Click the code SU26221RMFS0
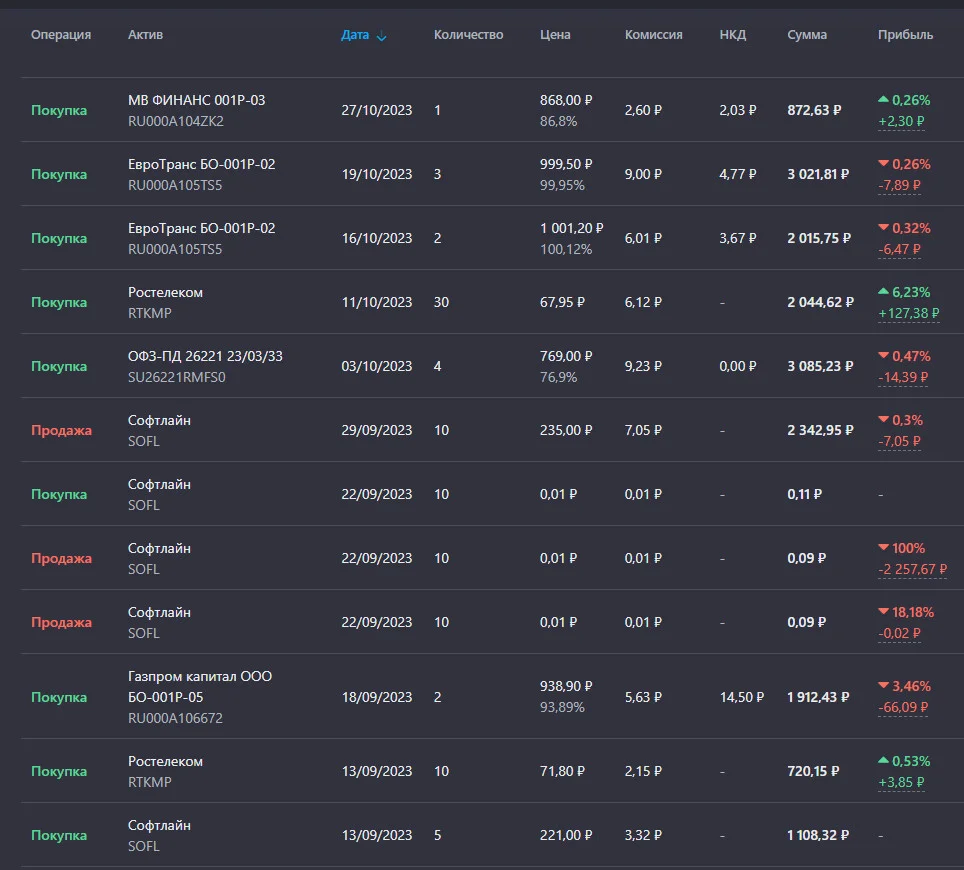Screen dimensions: 964x870 coord(176,377)
